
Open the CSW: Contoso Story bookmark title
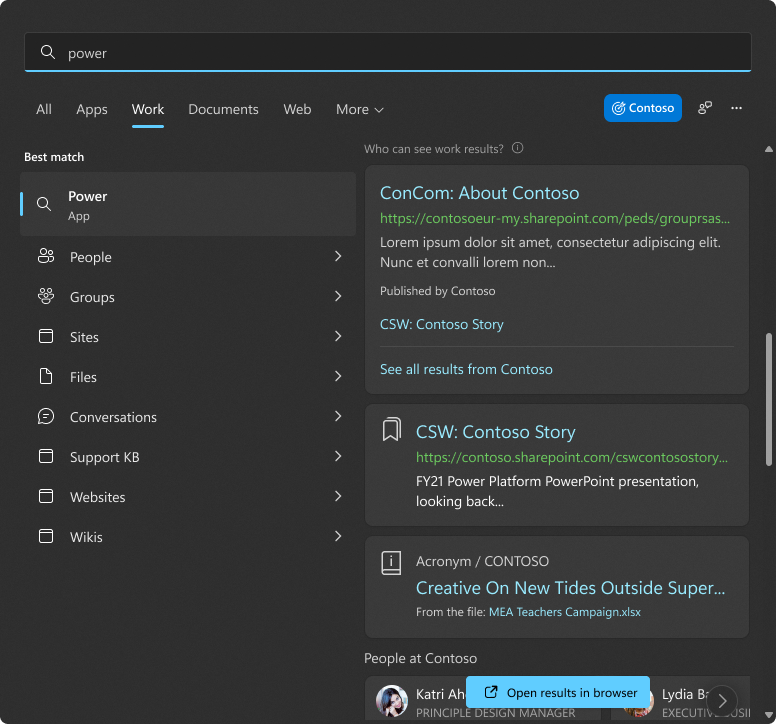point(495,432)
